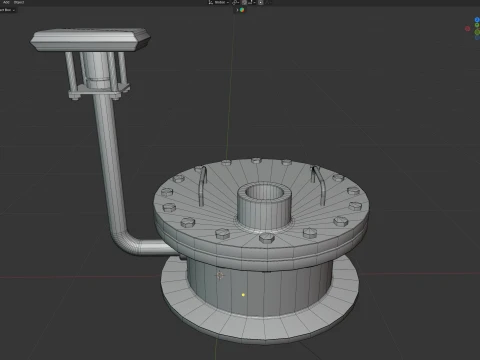The height and width of the screenshot is (360, 480).
Task: Open the Add menu in viewport header
Action: (x=6, y=2)
